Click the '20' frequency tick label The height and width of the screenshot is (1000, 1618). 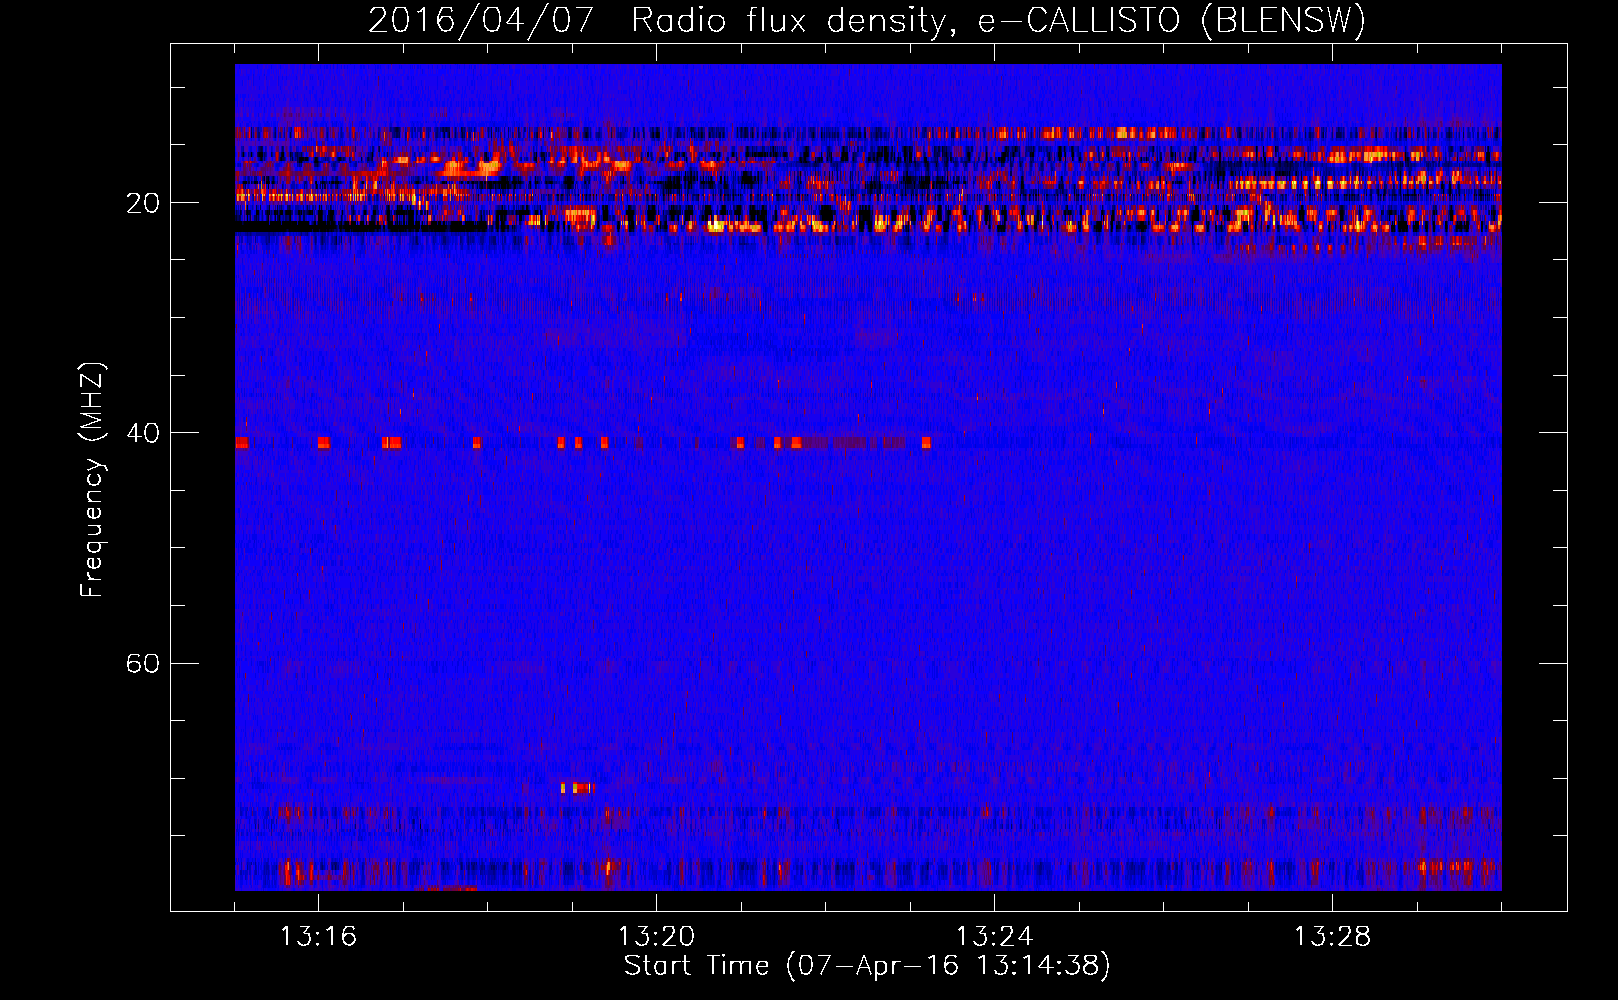(x=142, y=203)
